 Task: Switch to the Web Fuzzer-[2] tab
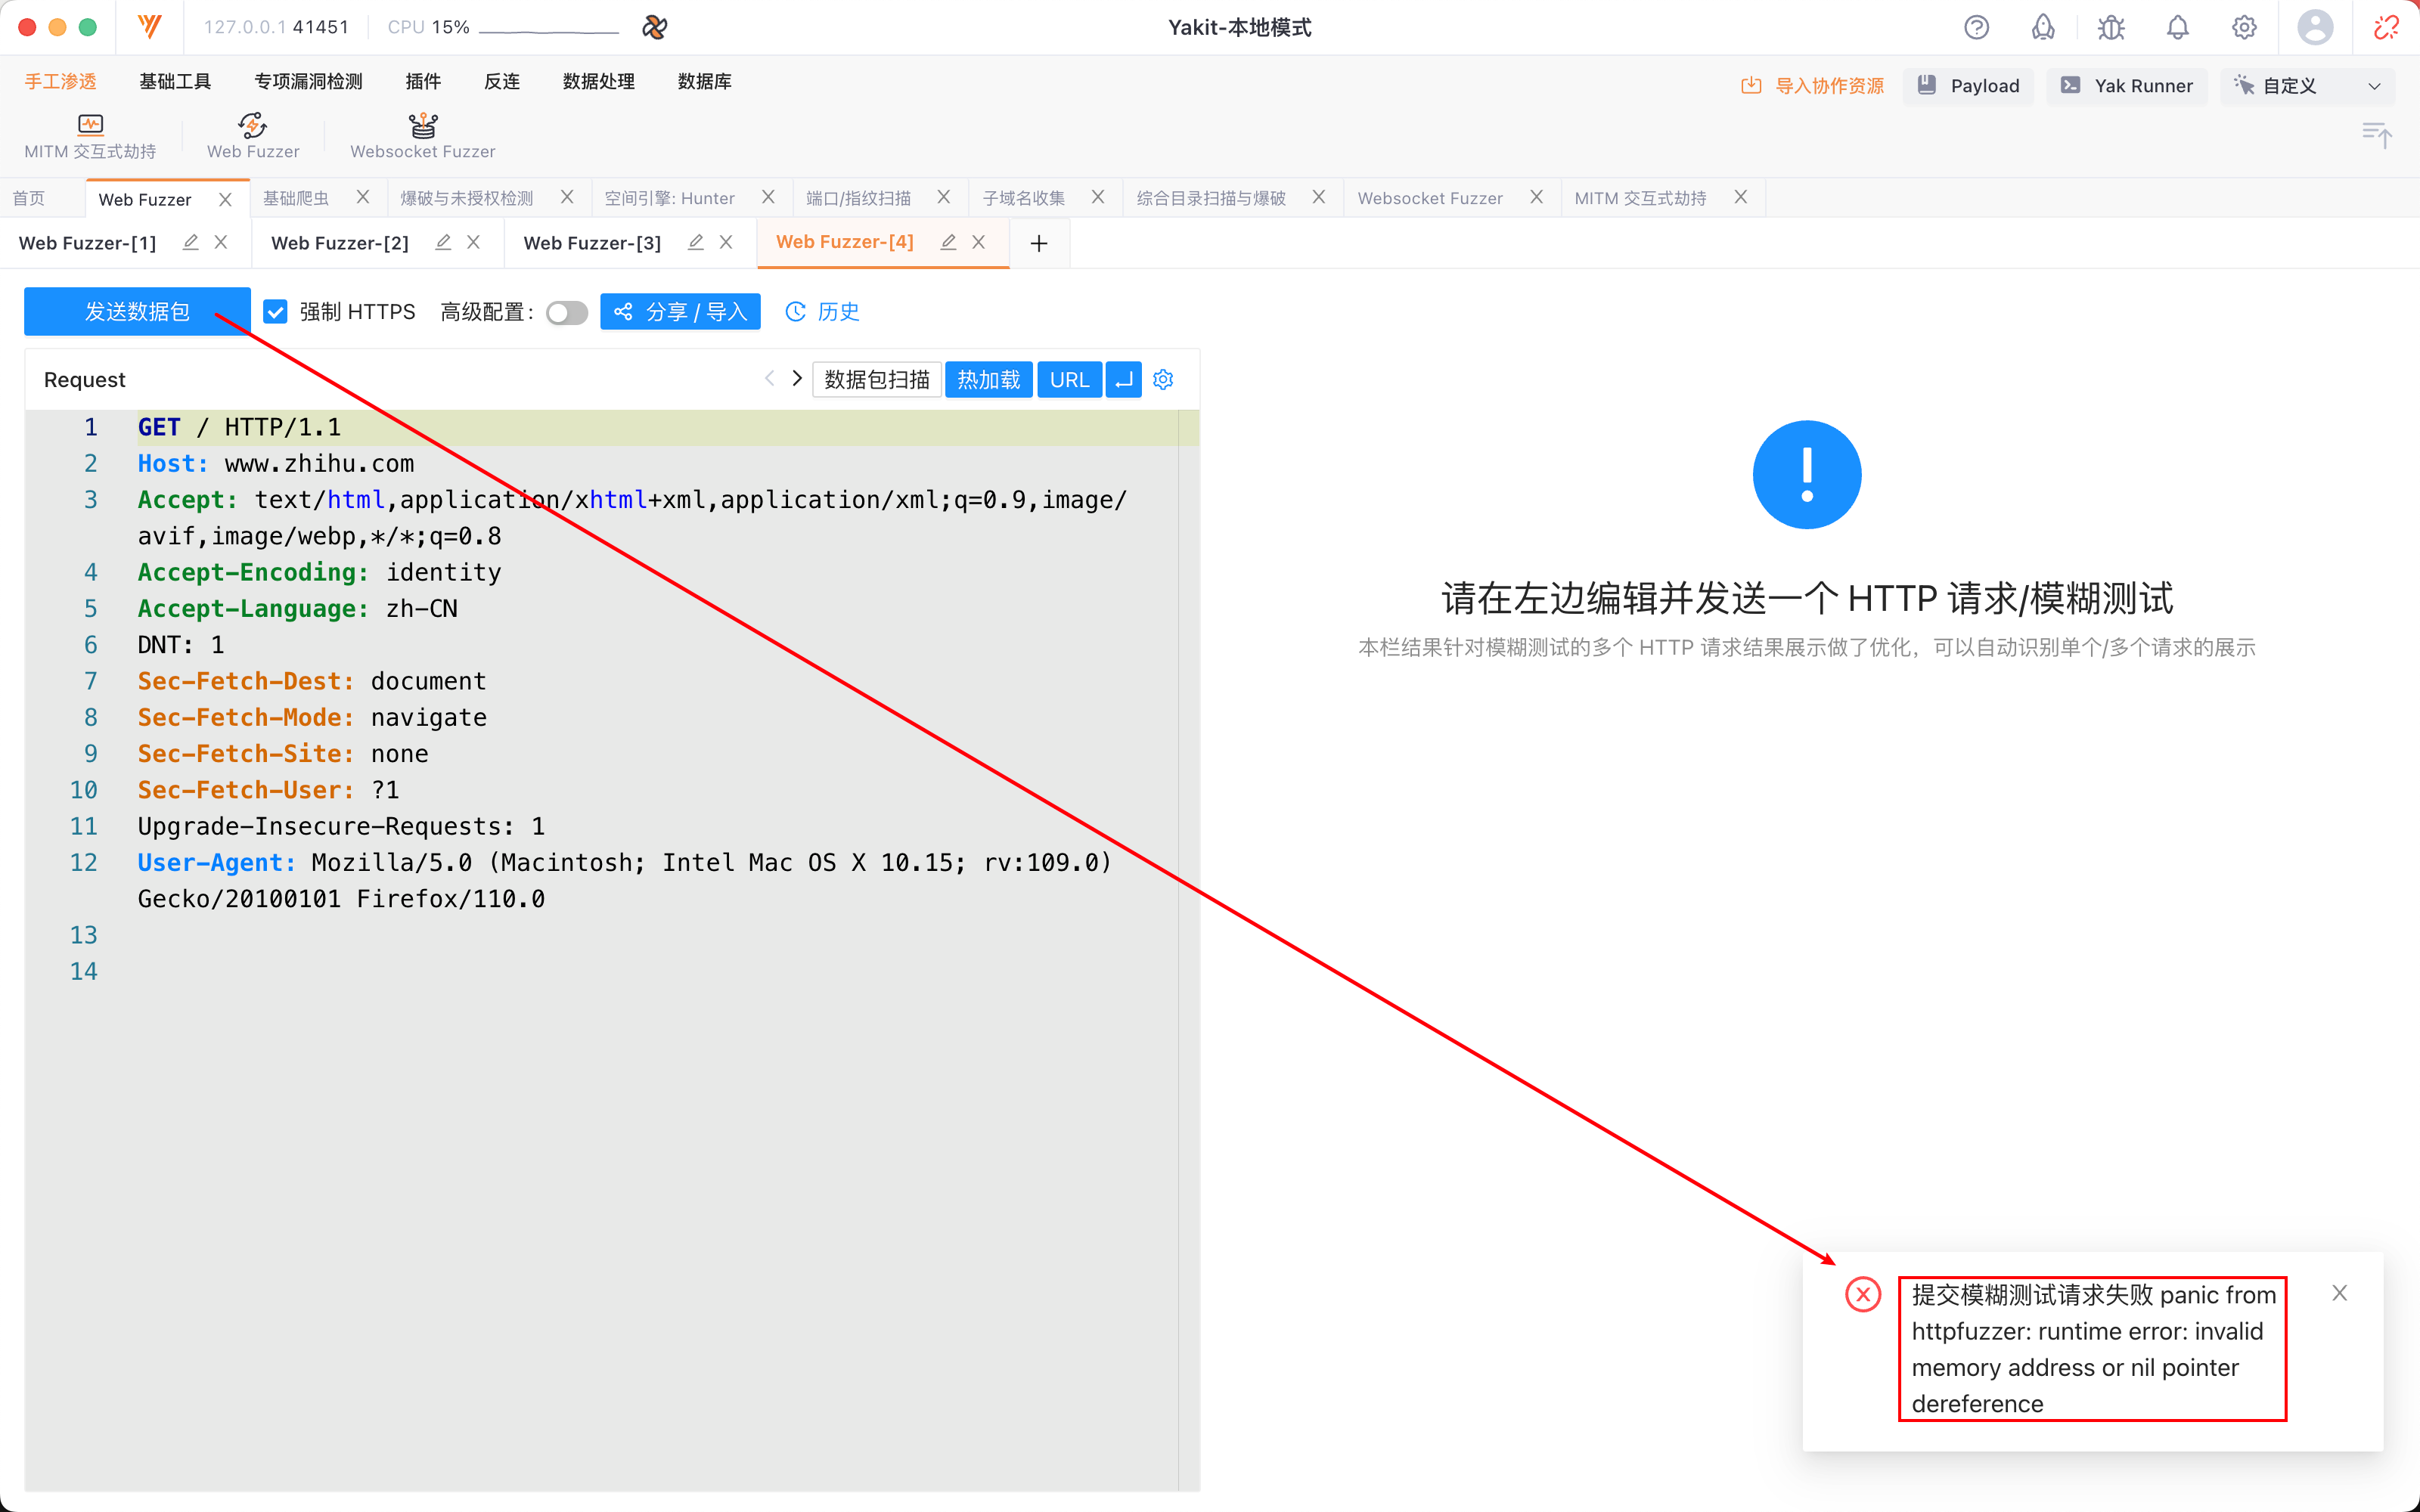tap(340, 242)
